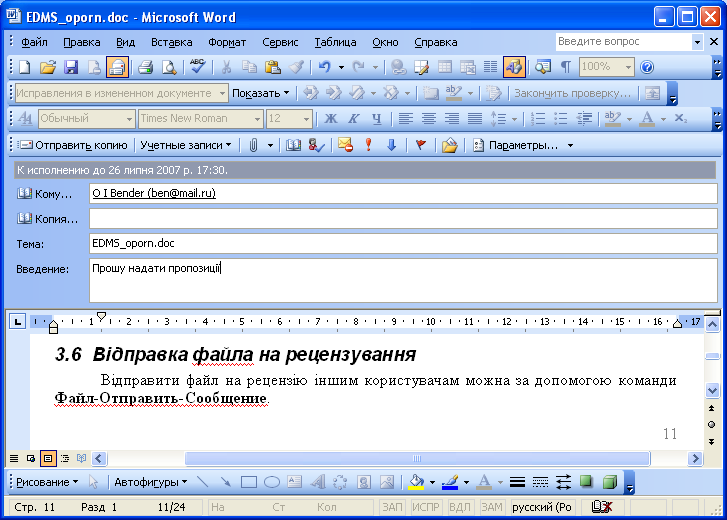
Task: Click the Кому... button
Action: (45, 194)
